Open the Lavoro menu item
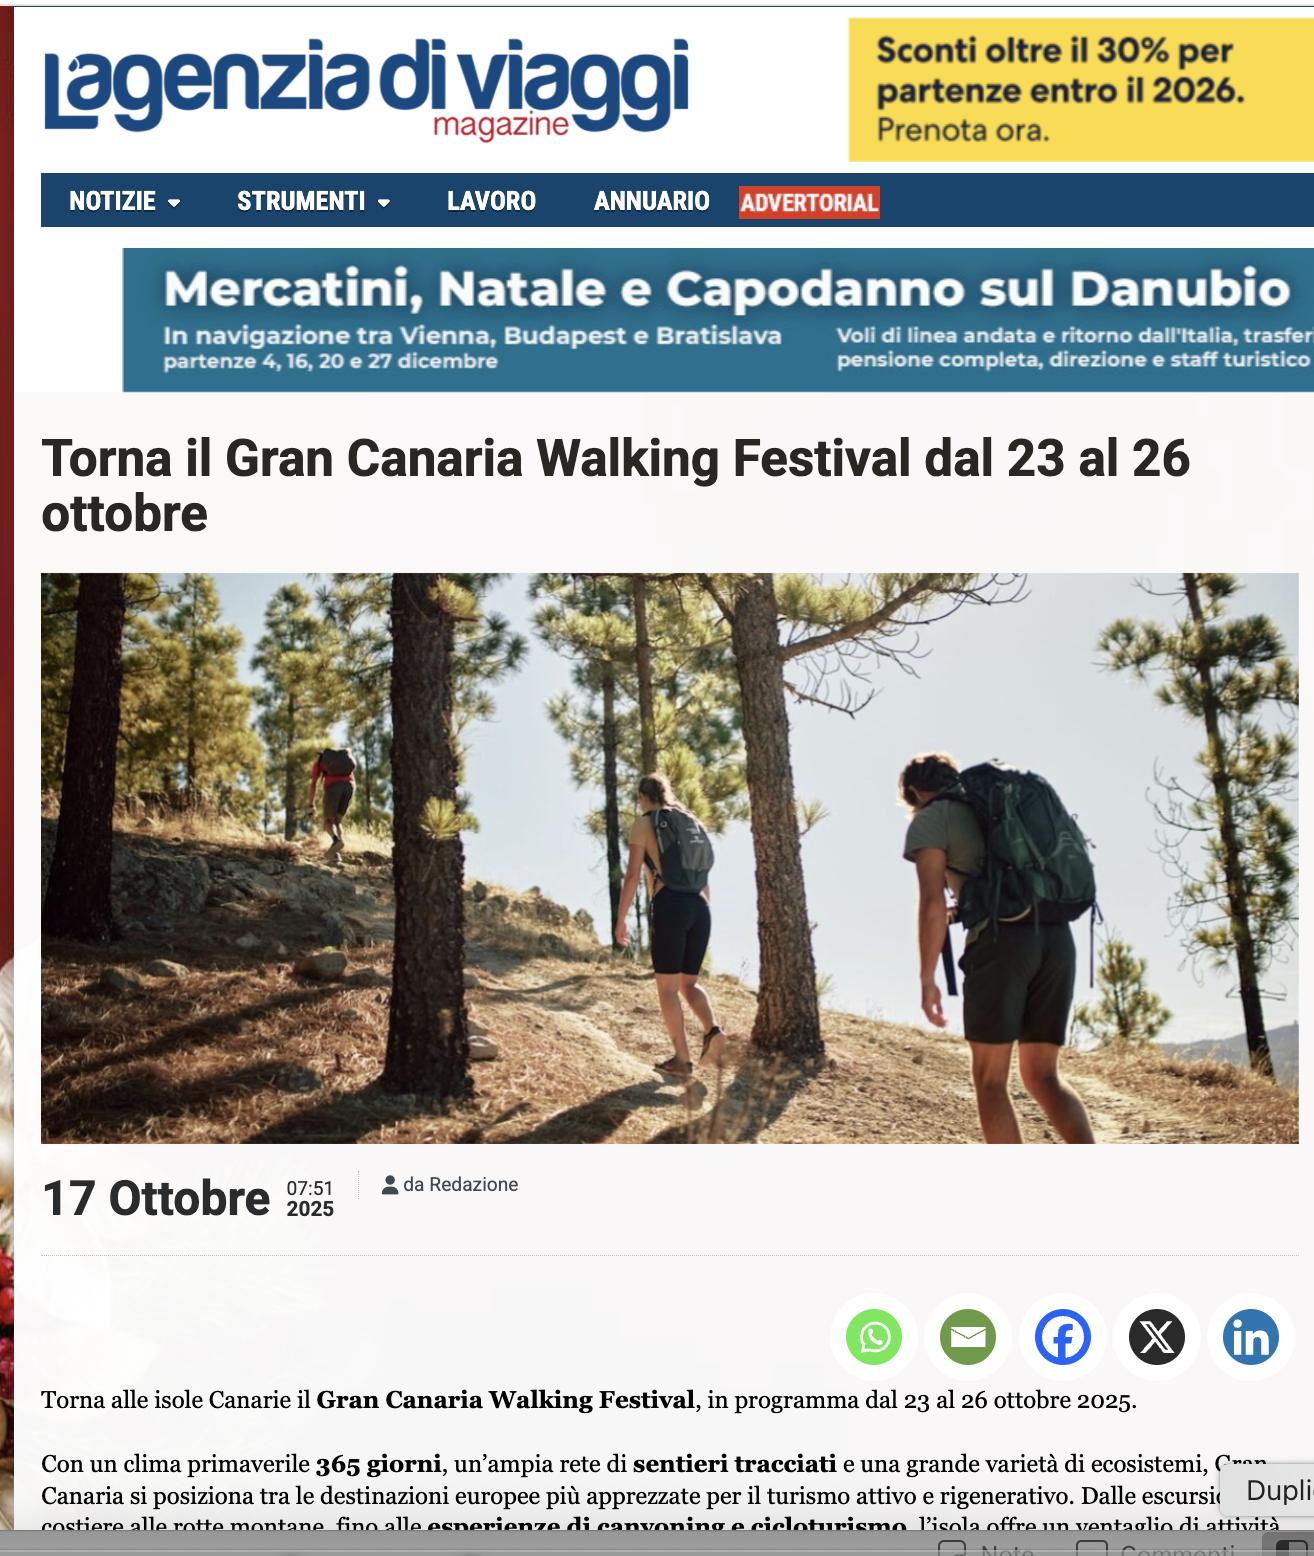This screenshot has width=1314, height=1556. (491, 201)
